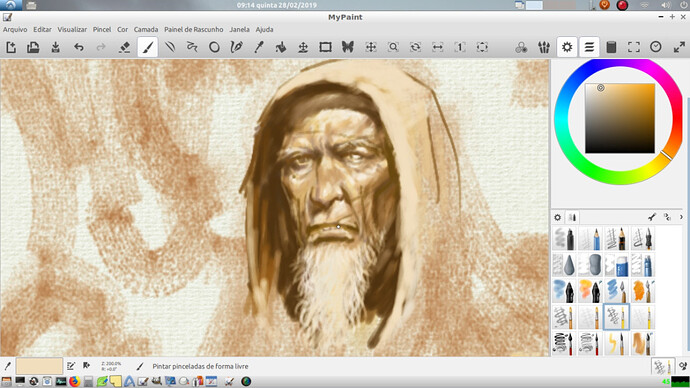
Task: Open the Visualizar menu
Action: (x=72, y=29)
